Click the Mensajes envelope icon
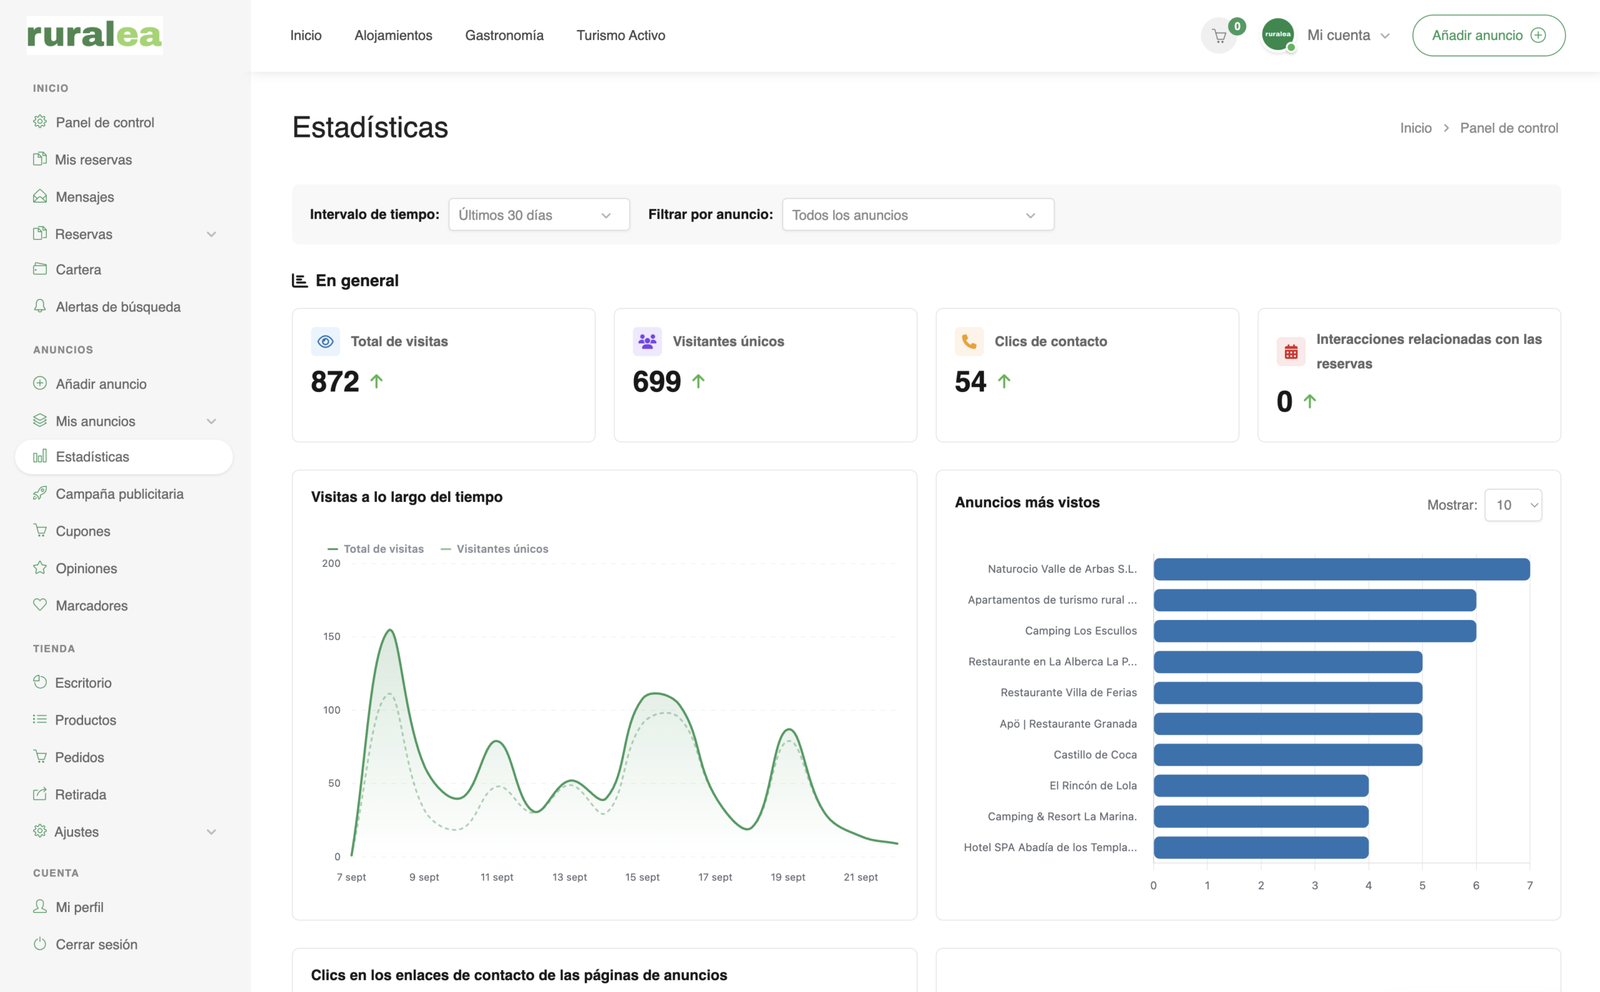This screenshot has width=1600, height=992. click(x=40, y=196)
